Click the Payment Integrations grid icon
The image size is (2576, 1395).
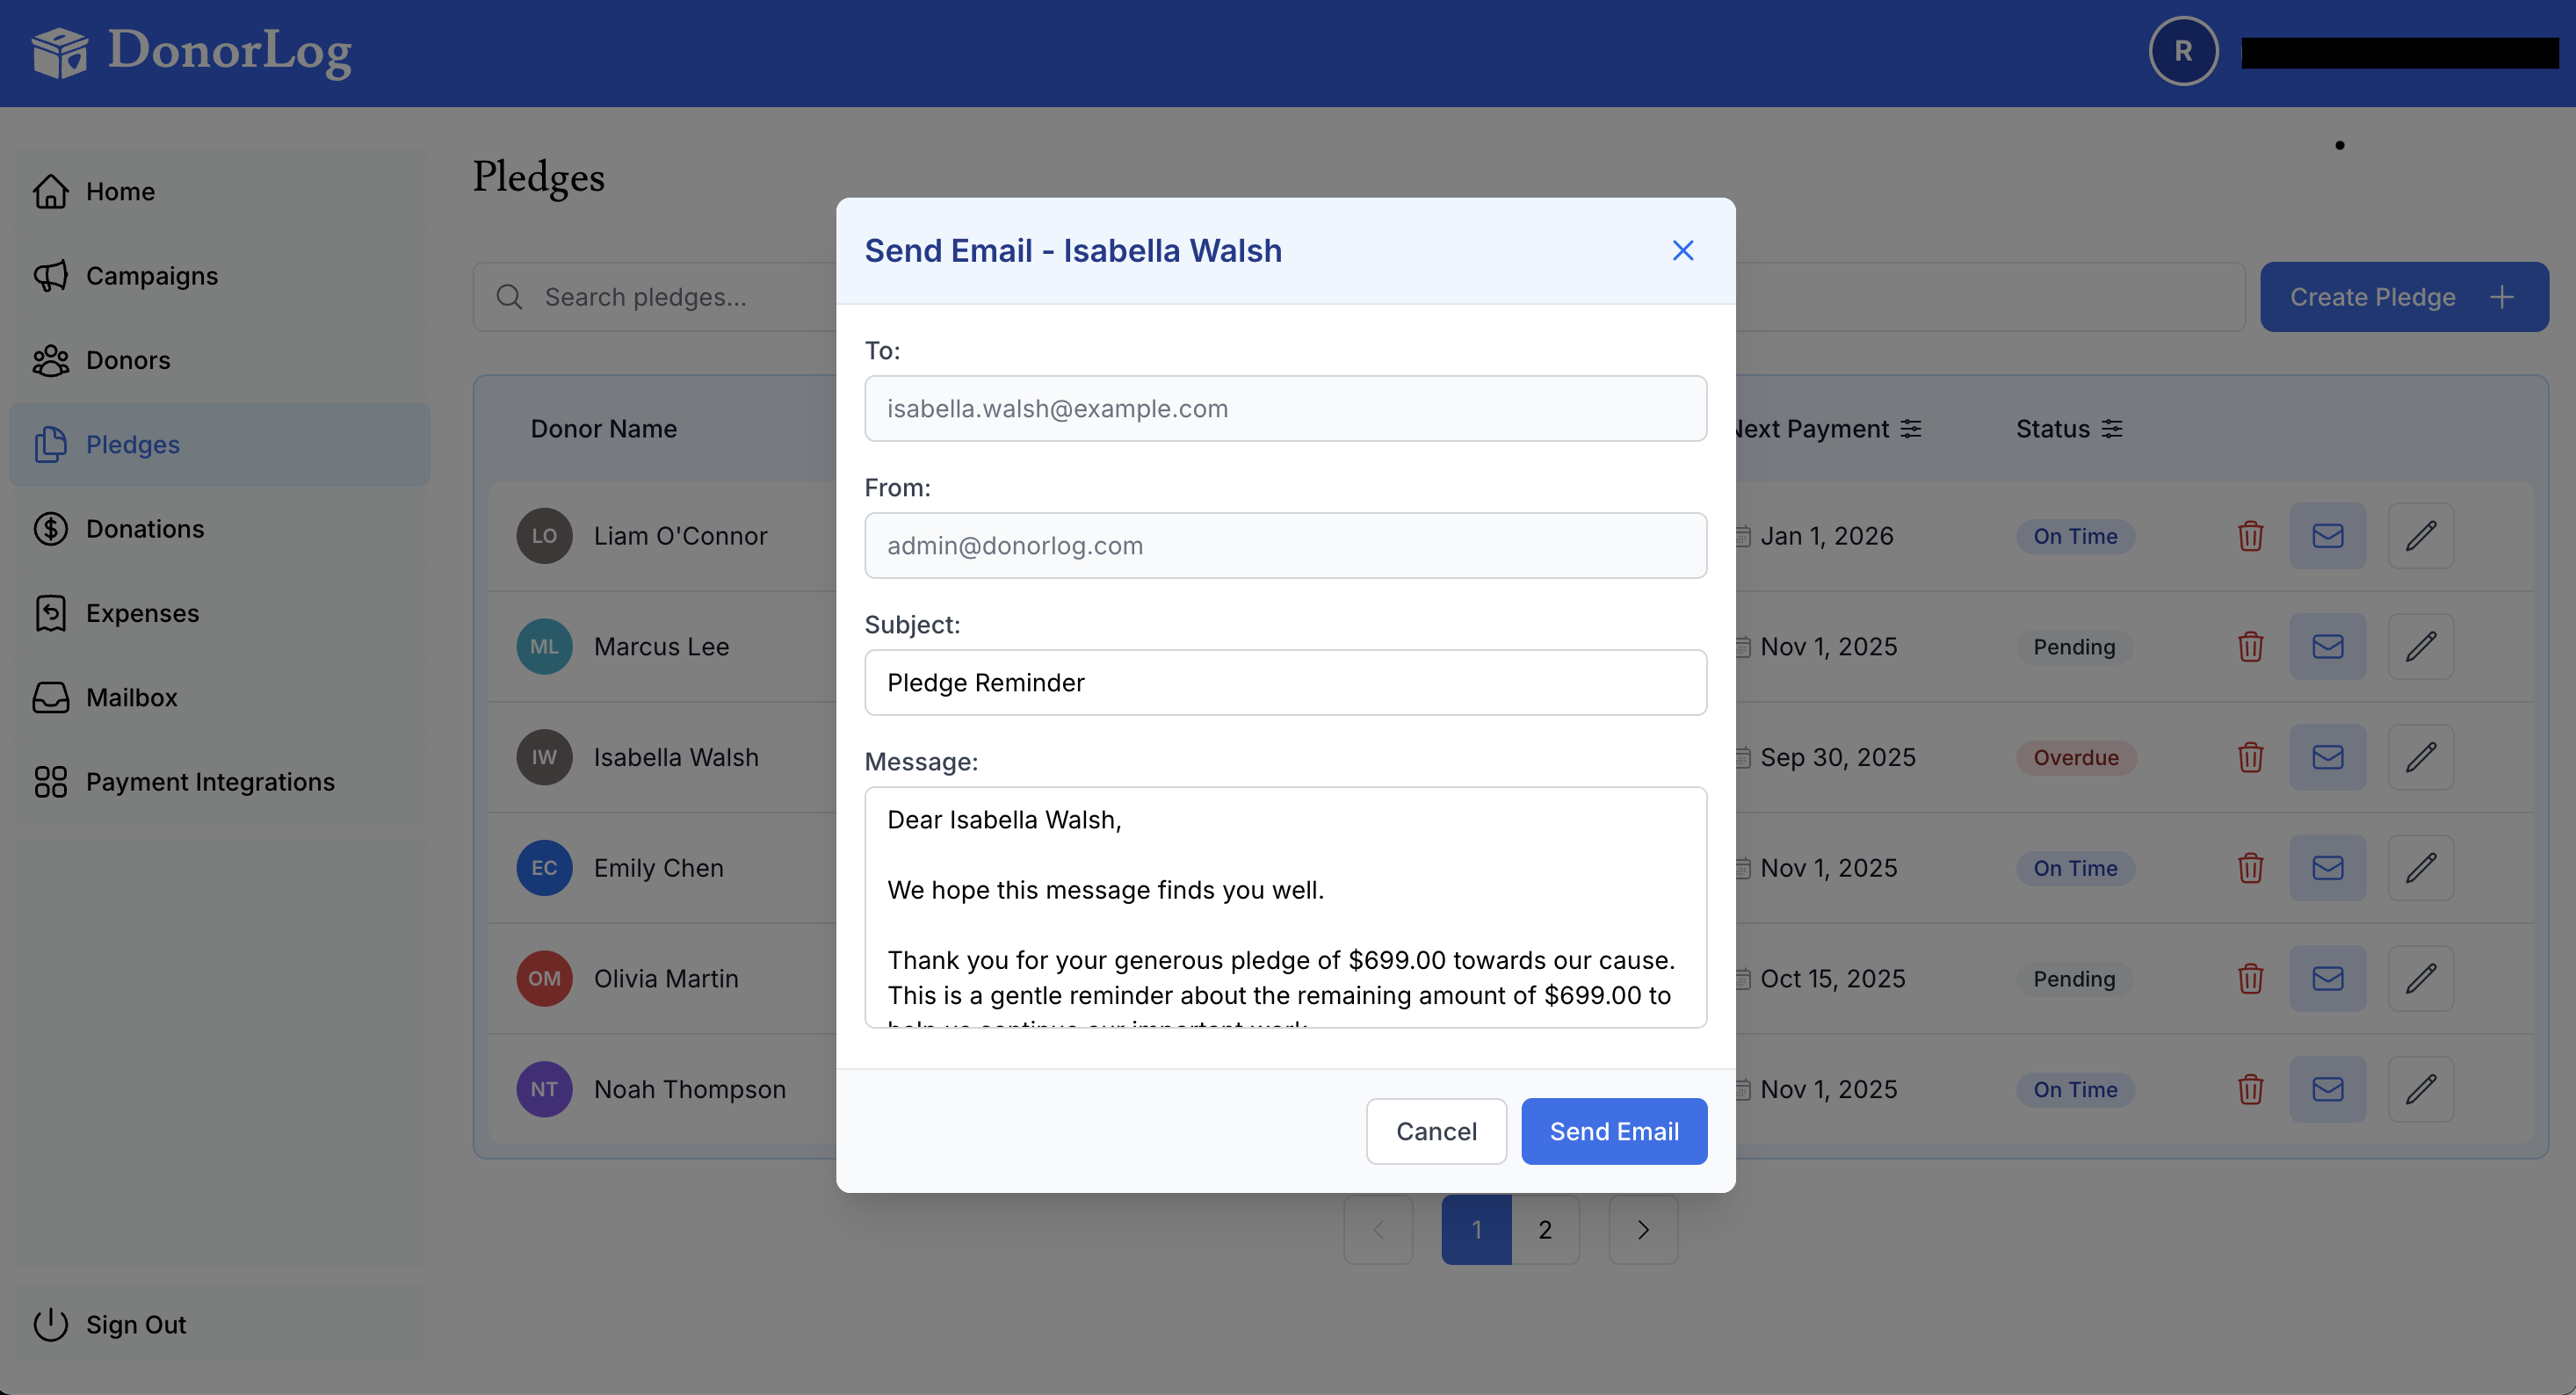pos(51,782)
